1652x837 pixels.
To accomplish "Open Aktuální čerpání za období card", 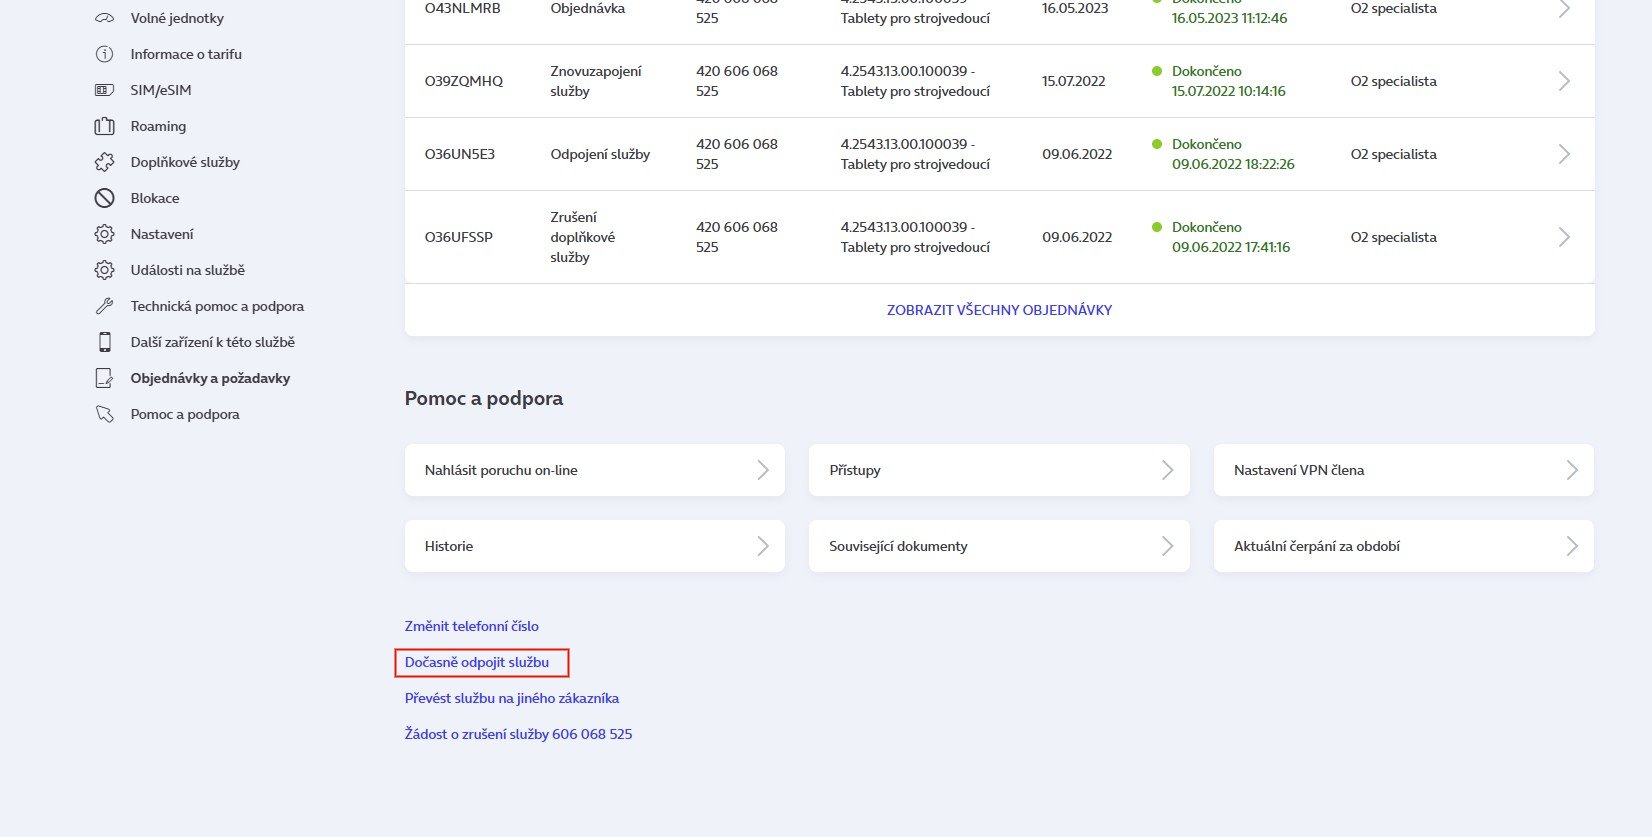I will pyautogui.click(x=1402, y=546).
